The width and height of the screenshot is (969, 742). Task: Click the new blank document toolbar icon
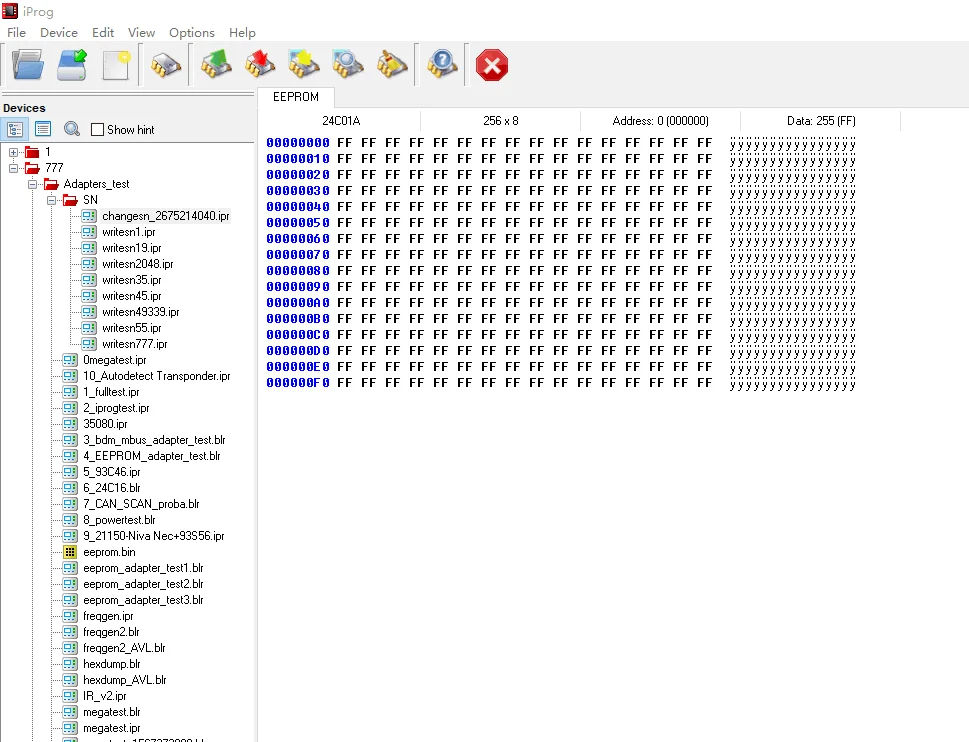tap(116, 65)
